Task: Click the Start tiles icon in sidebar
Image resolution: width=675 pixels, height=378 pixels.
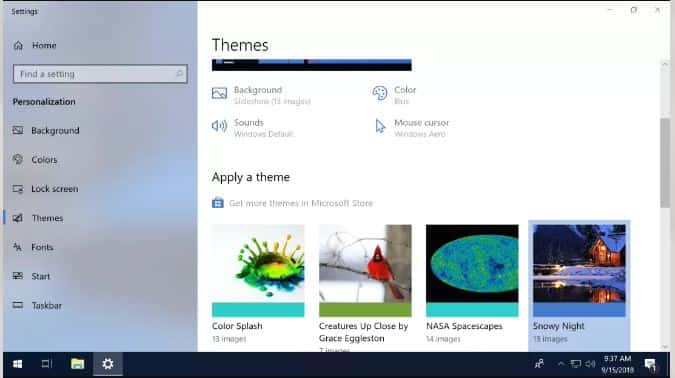Action: tap(18, 276)
